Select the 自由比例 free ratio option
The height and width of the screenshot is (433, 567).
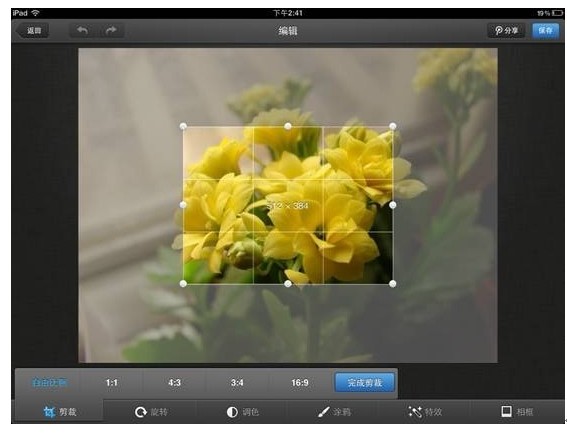pos(50,382)
